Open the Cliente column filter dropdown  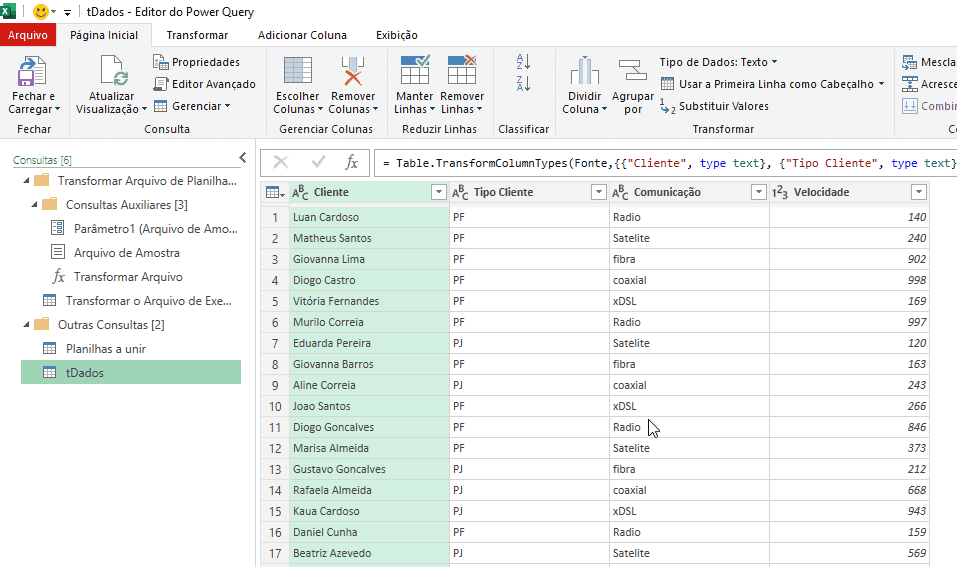[x=438, y=192]
